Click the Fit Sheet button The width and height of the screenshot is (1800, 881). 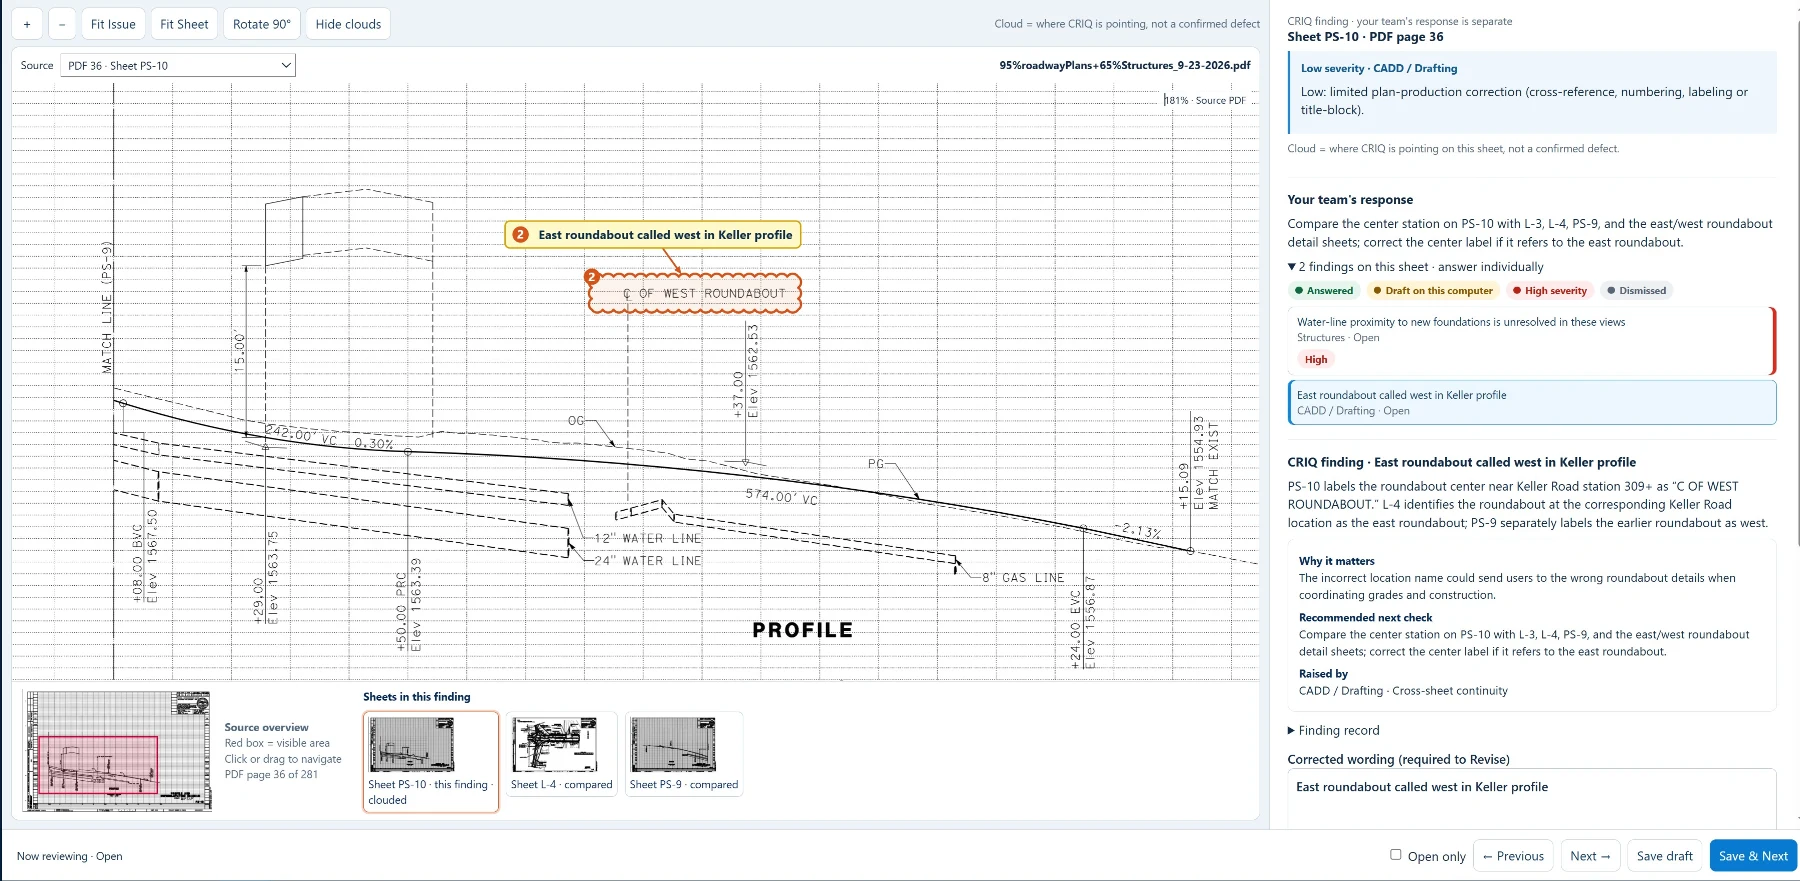click(x=184, y=24)
